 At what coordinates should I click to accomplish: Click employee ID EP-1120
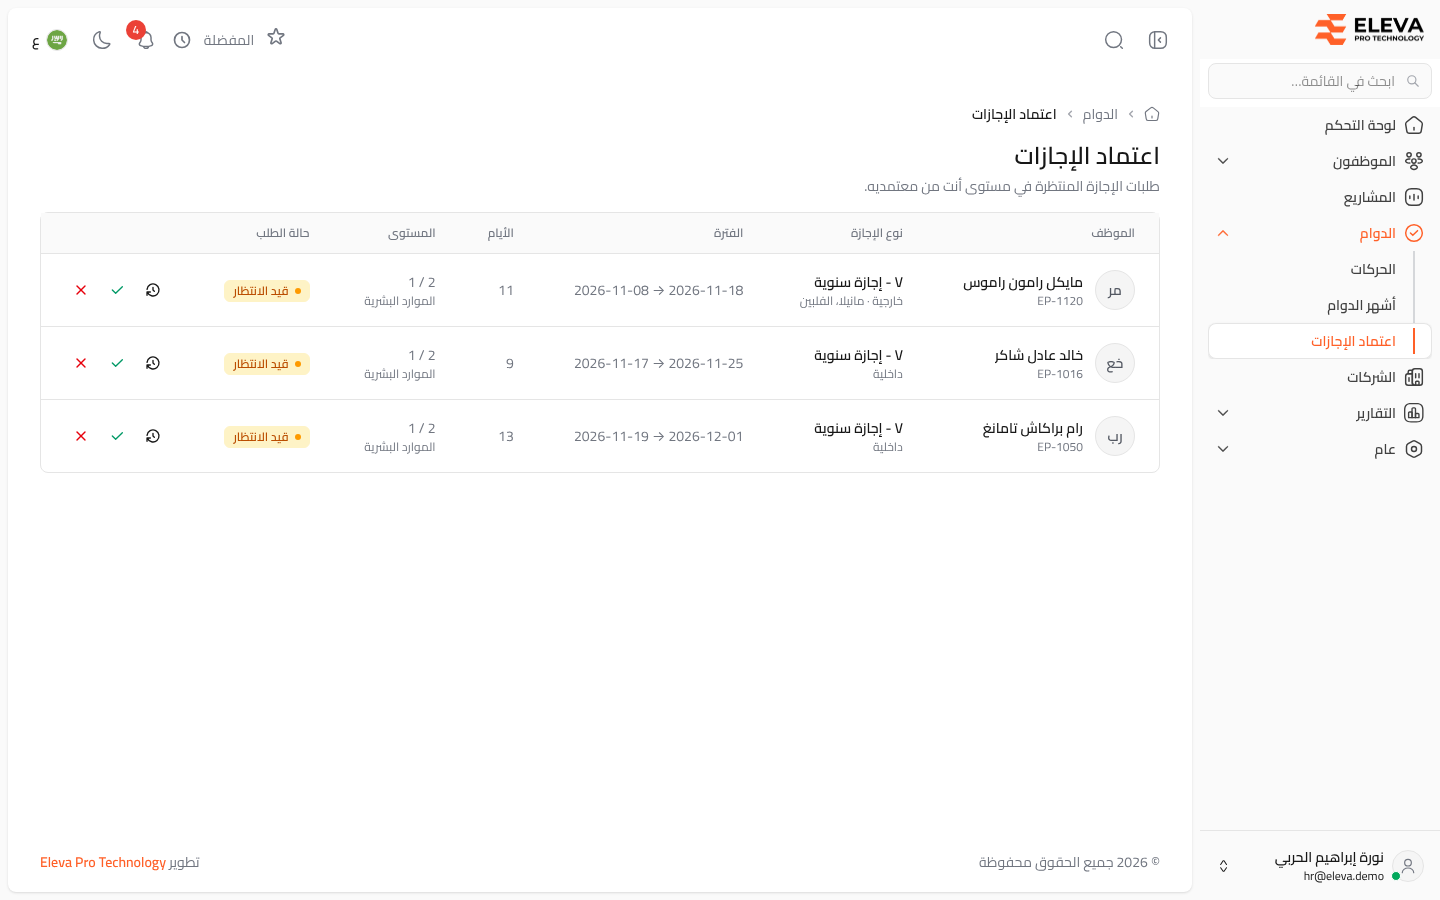pos(1060,301)
